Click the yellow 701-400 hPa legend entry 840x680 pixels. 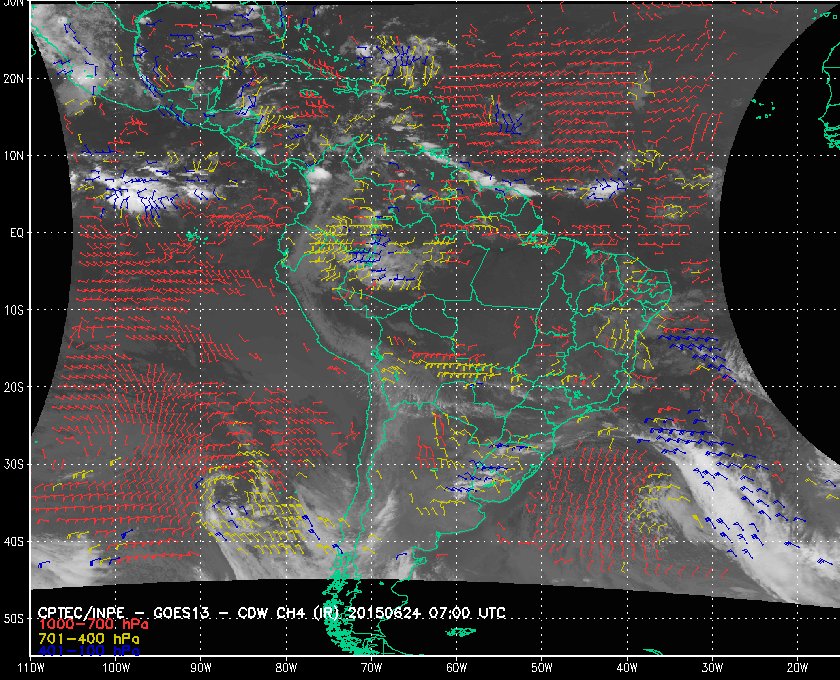(88, 639)
